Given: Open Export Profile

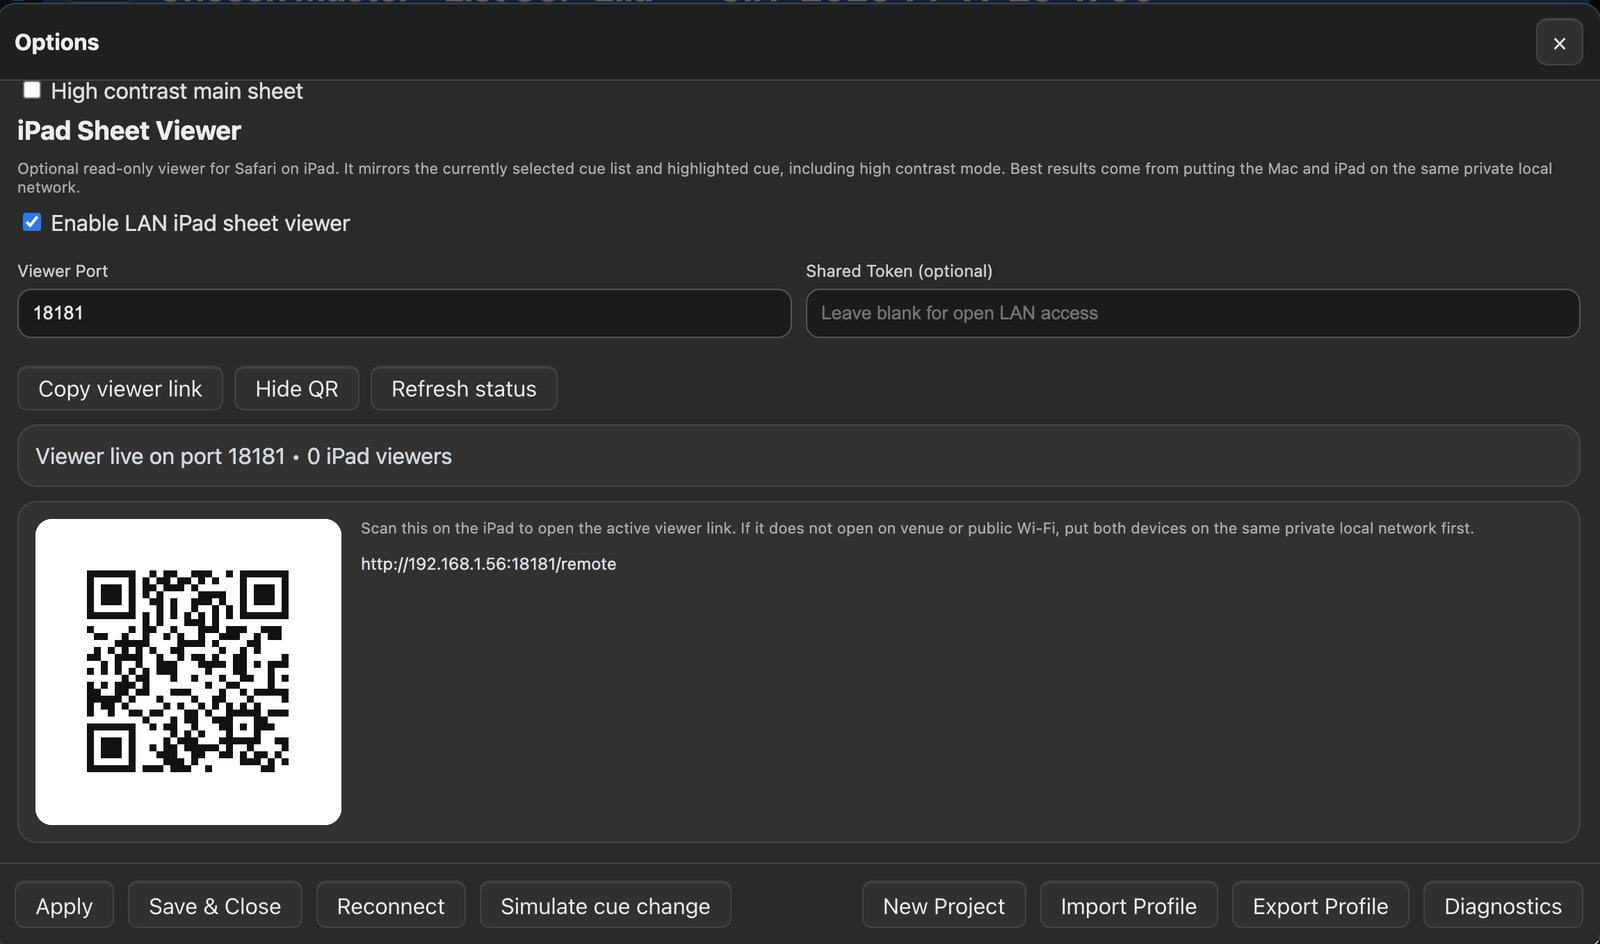Looking at the screenshot, I should [1320, 906].
